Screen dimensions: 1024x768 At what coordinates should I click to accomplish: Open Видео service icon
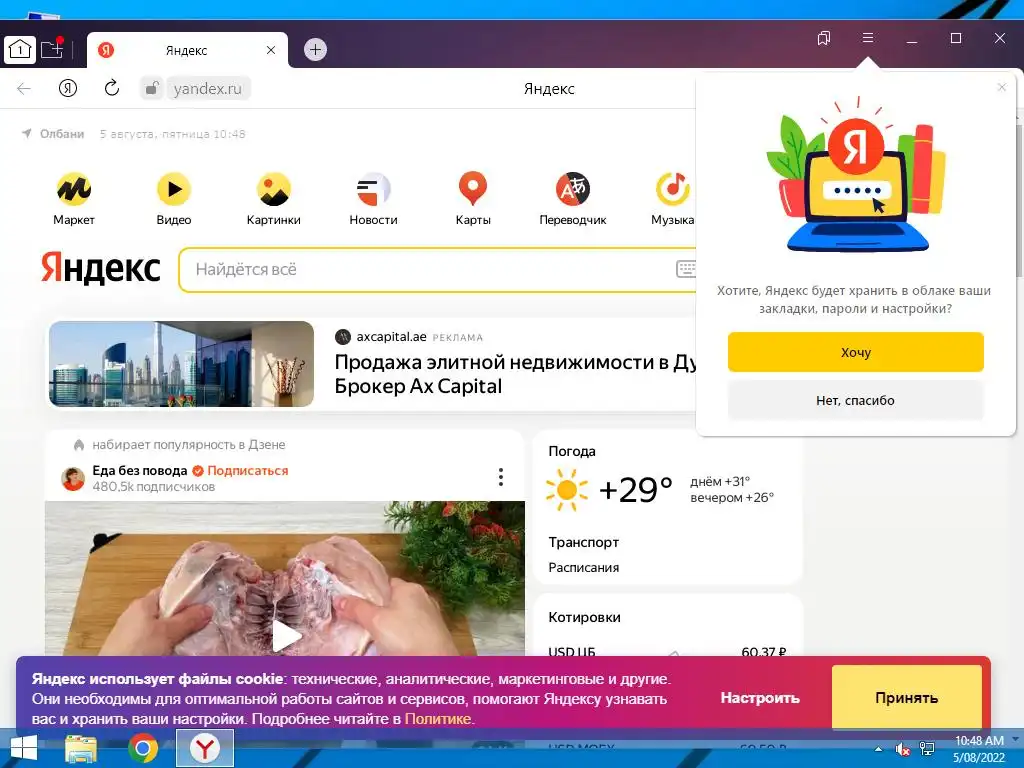point(174,199)
